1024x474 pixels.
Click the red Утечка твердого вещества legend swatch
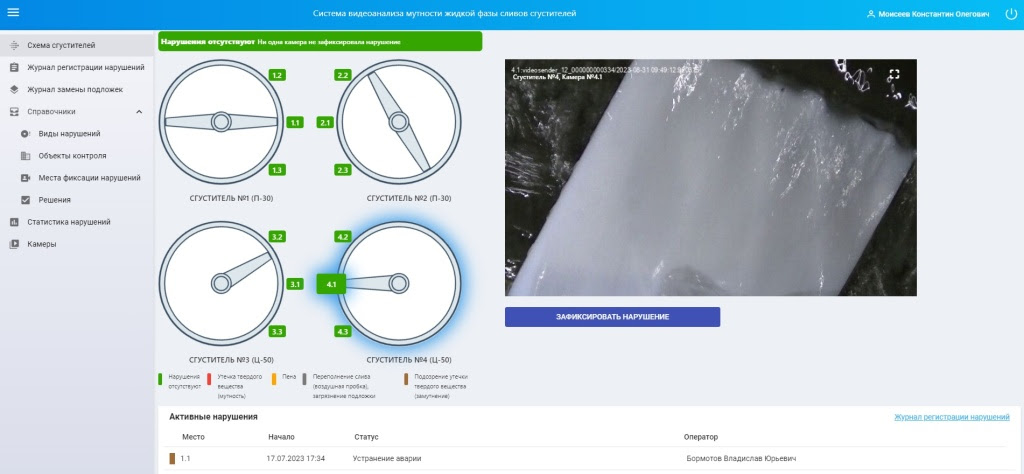click(x=209, y=379)
